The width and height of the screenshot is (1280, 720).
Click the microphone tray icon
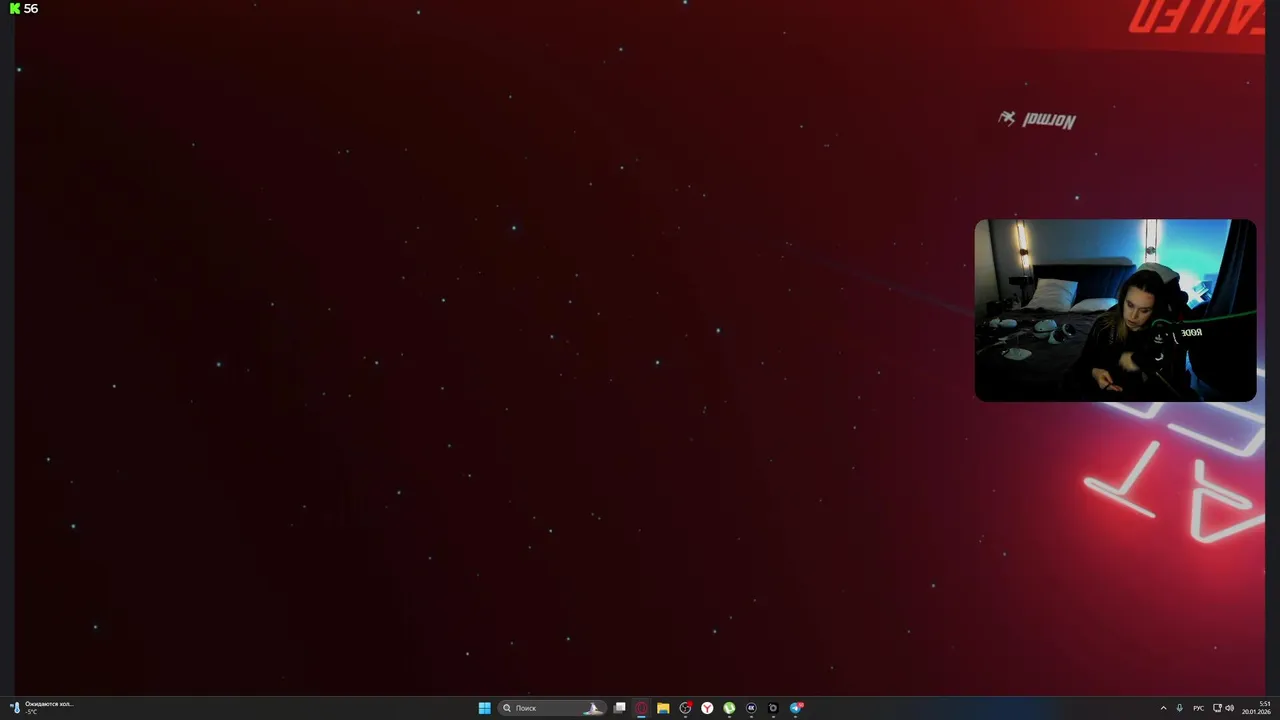tap(1180, 708)
